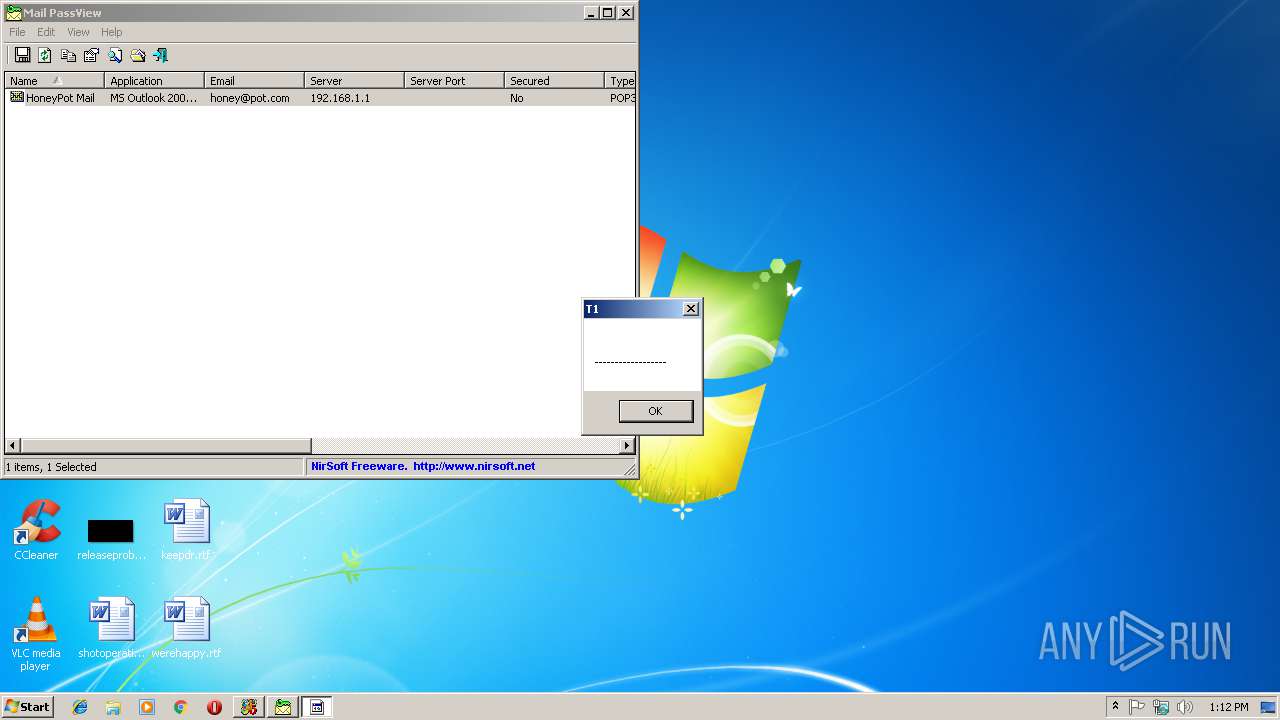The image size is (1280, 720).
Task: Click the 1:12 PM taskbar clock
Action: point(1228,707)
